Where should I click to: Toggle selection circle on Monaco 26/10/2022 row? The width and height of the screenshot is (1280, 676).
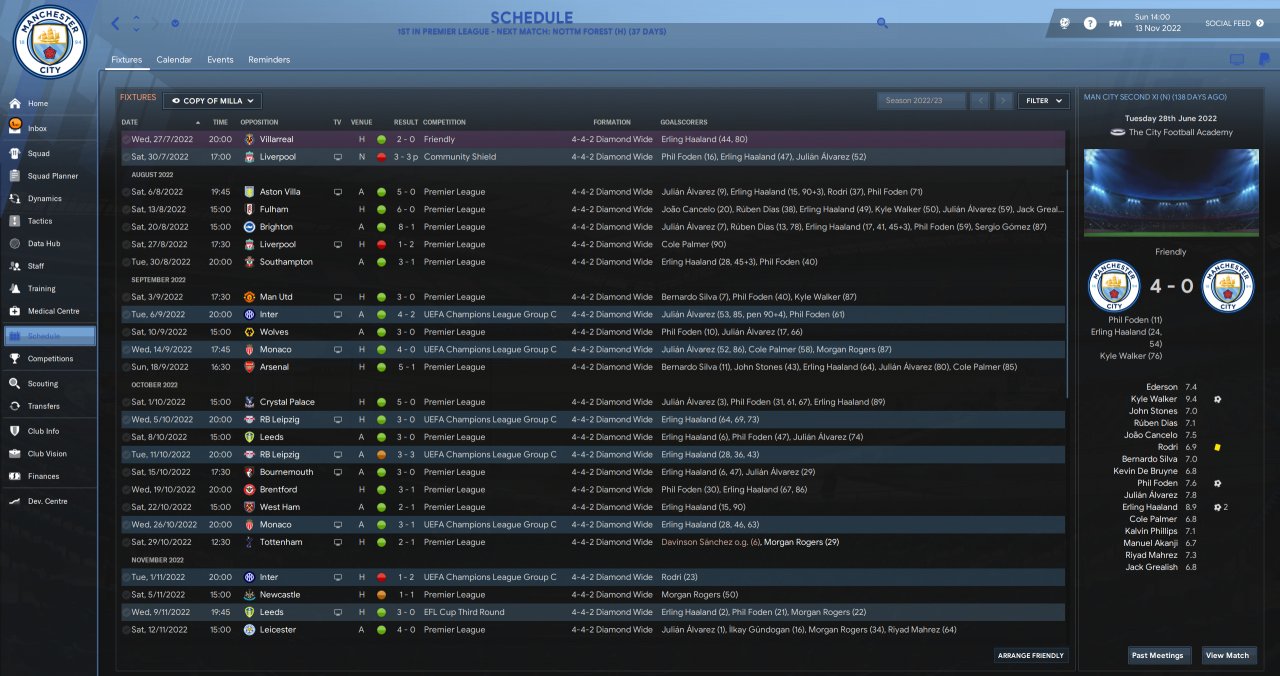pyautogui.click(x=126, y=524)
